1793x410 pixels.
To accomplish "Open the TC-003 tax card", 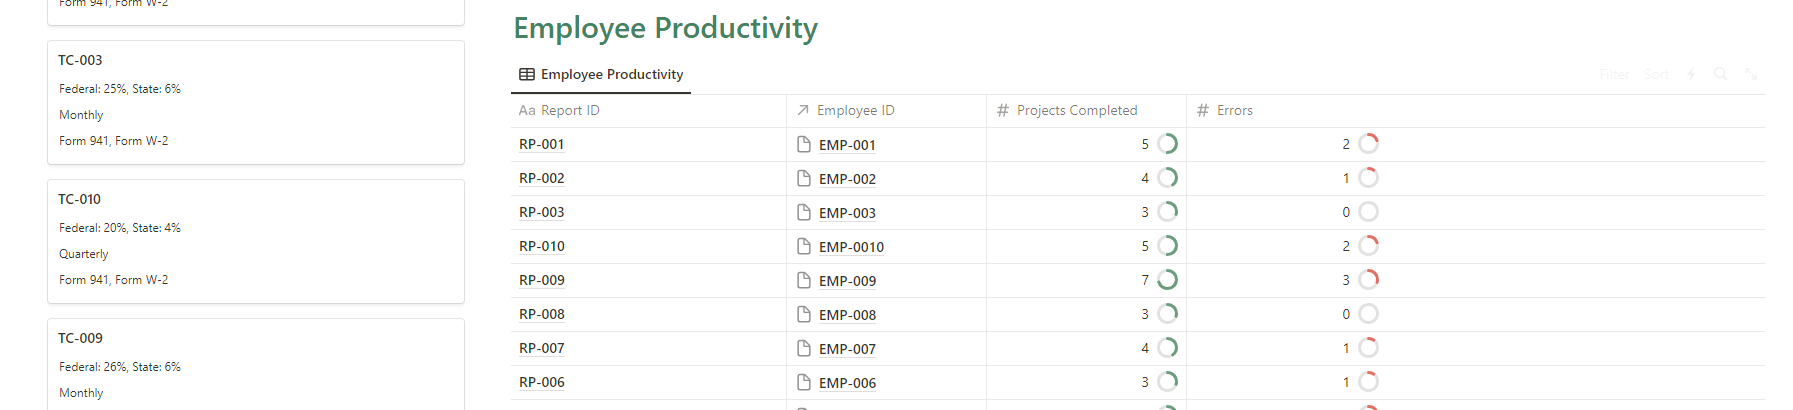I will 255,102.
